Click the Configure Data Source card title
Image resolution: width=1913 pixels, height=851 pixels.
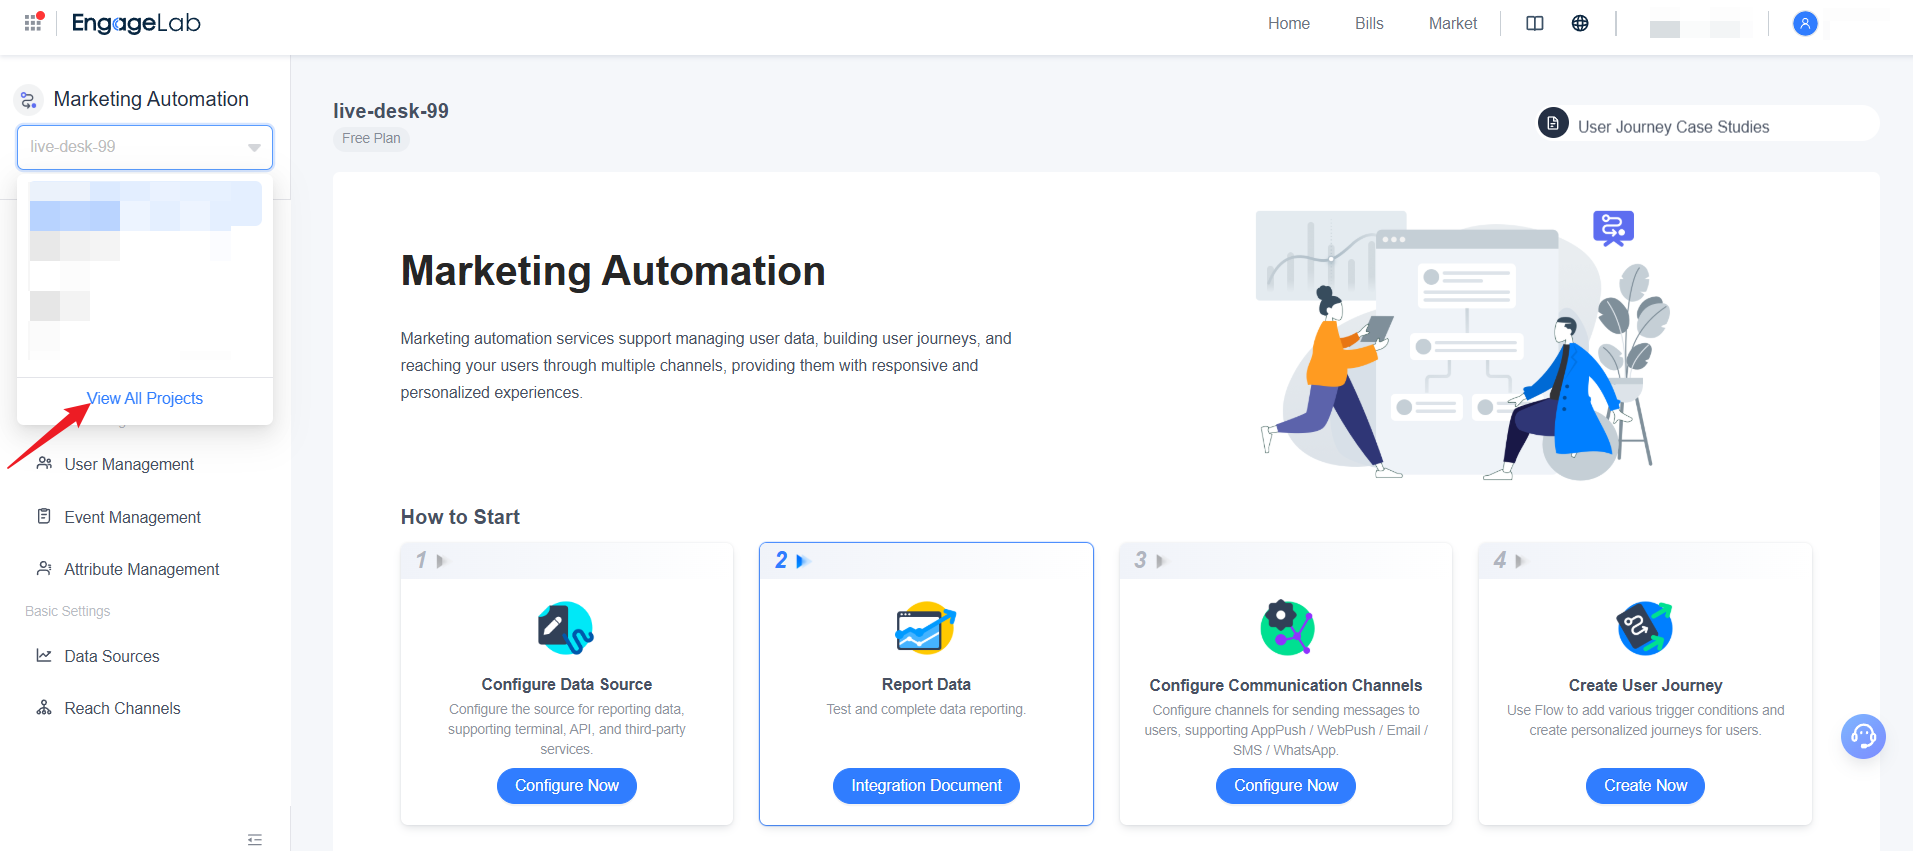point(566,684)
